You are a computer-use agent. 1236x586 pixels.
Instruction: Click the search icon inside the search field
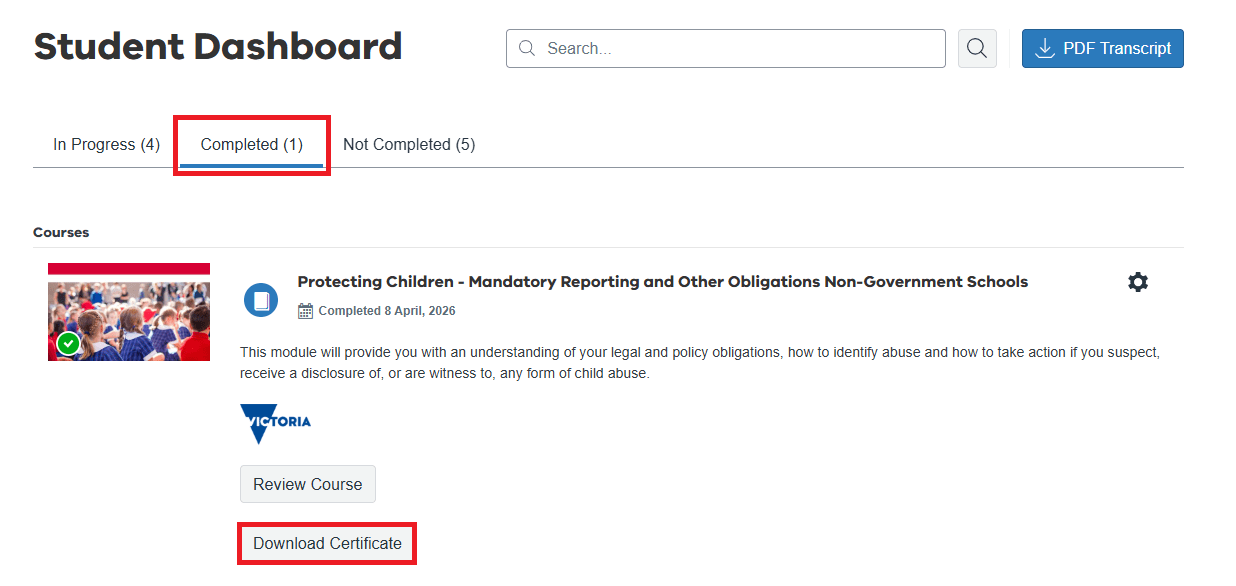527,47
